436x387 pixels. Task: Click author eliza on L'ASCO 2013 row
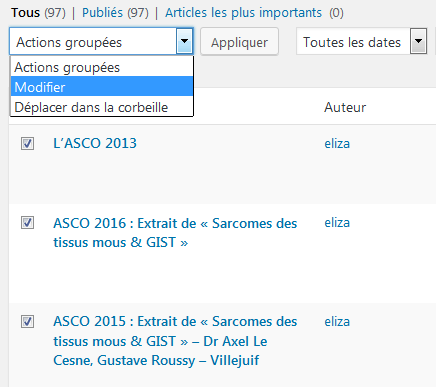(337, 144)
